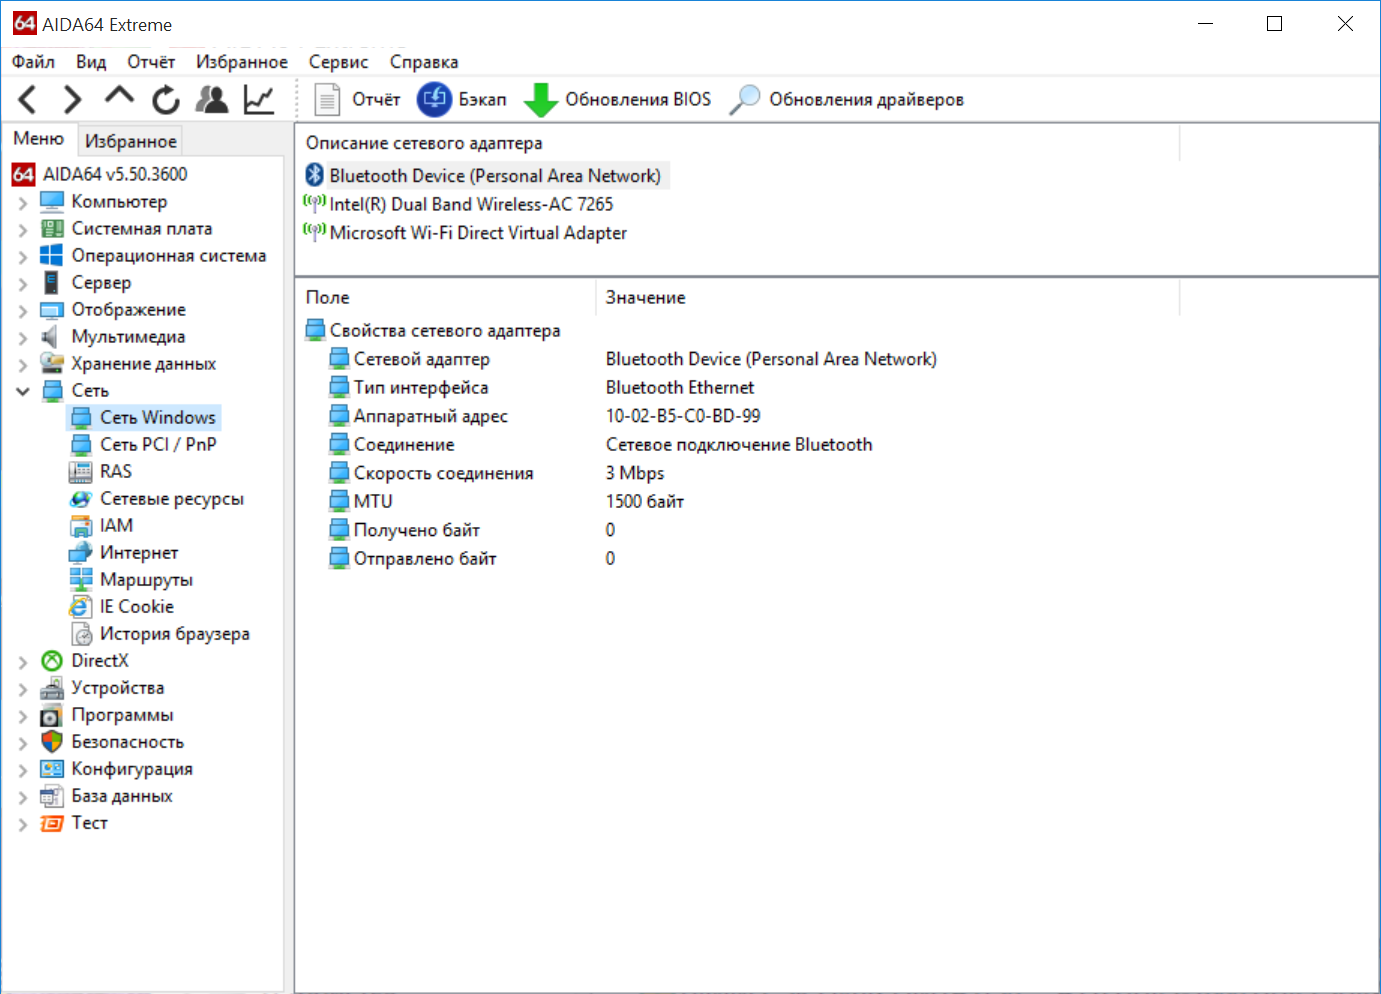Click Обновления драйверов in the toolbar
Viewport: 1381px width, 994px height.
[847, 99]
